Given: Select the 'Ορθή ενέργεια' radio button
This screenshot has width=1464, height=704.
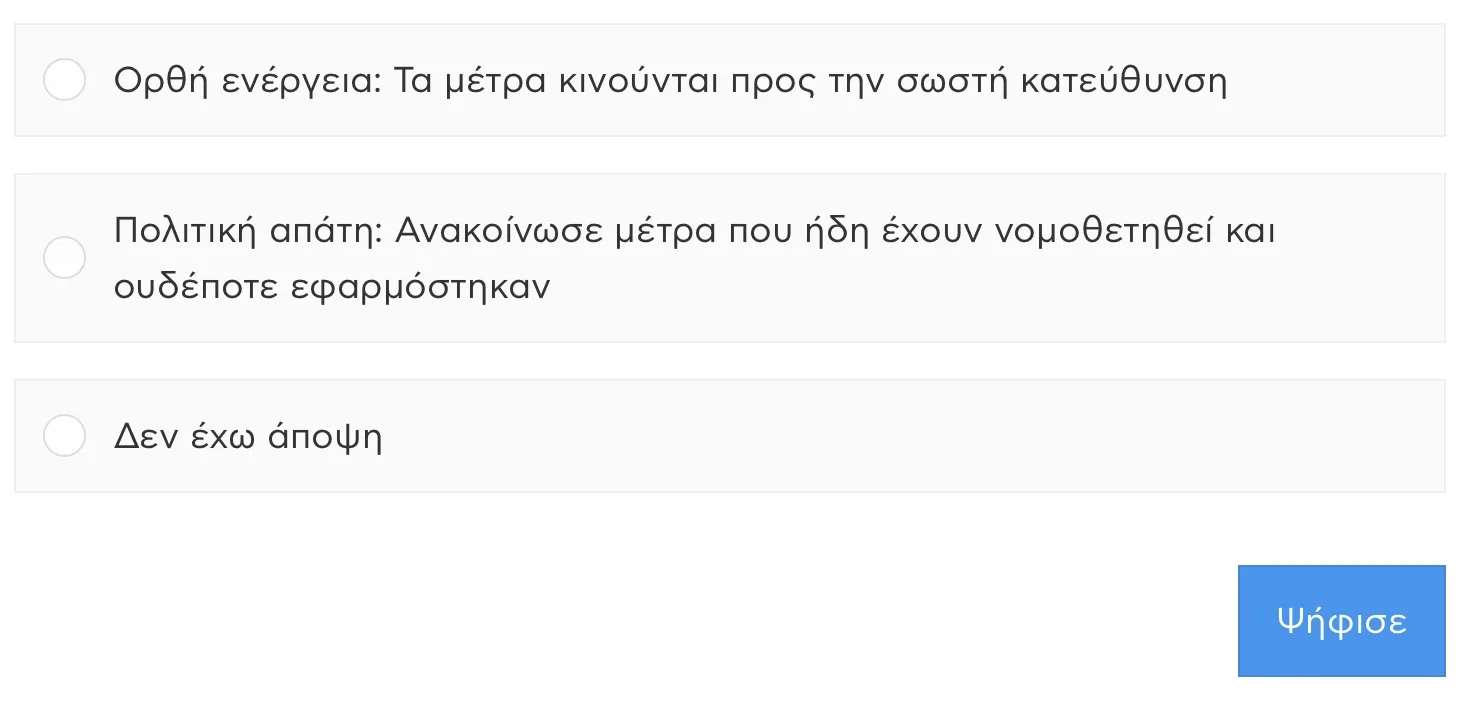Looking at the screenshot, I should (64, 80).
